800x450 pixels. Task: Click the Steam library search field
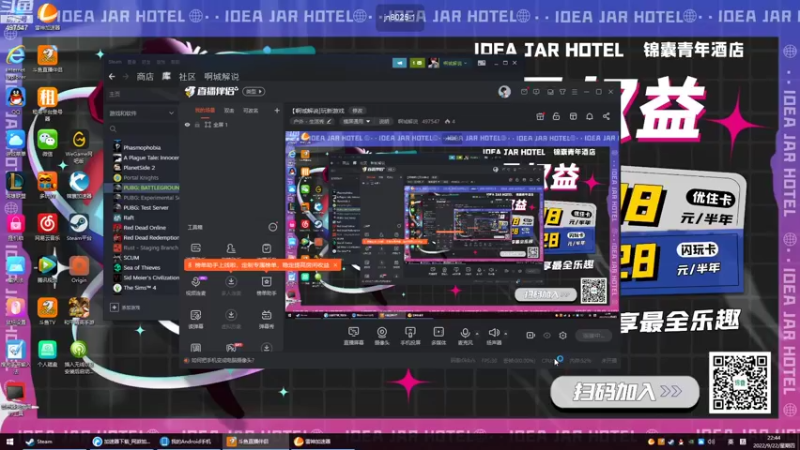click(141, 129)
